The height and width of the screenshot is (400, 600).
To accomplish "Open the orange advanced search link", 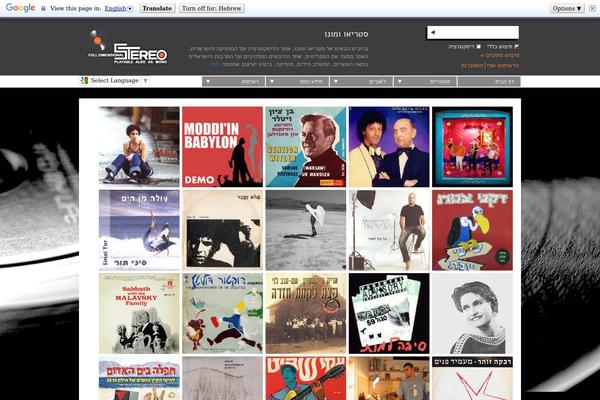I will [501, 56].
